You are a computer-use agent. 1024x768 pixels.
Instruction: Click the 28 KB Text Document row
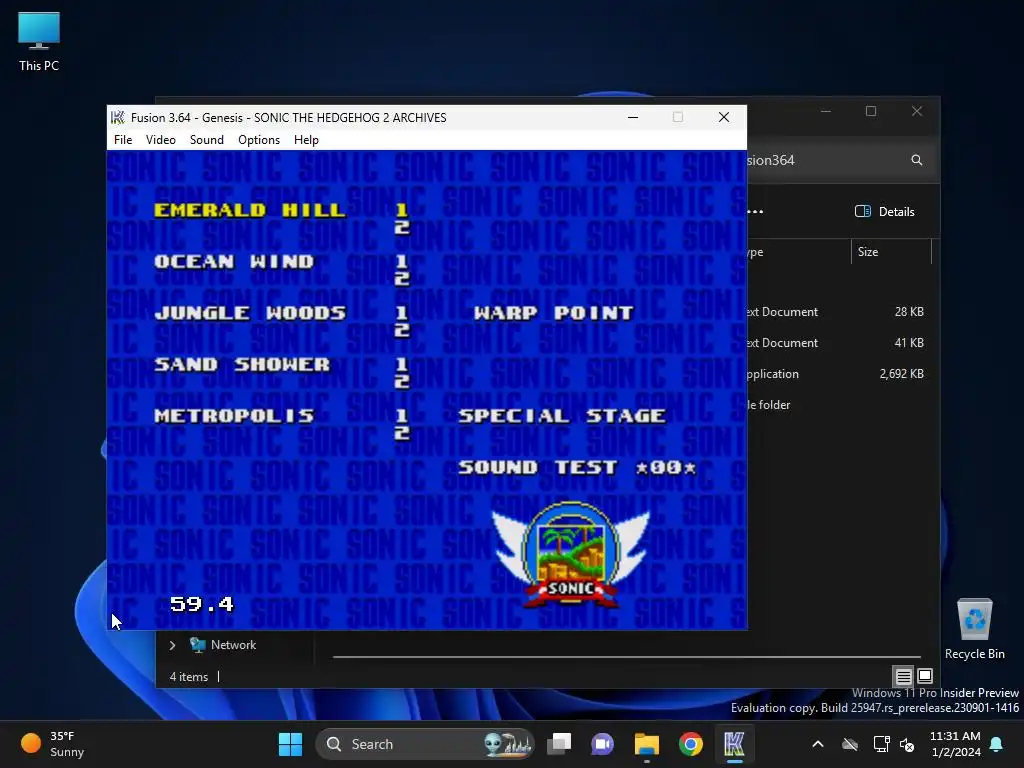tap(839, 312)
